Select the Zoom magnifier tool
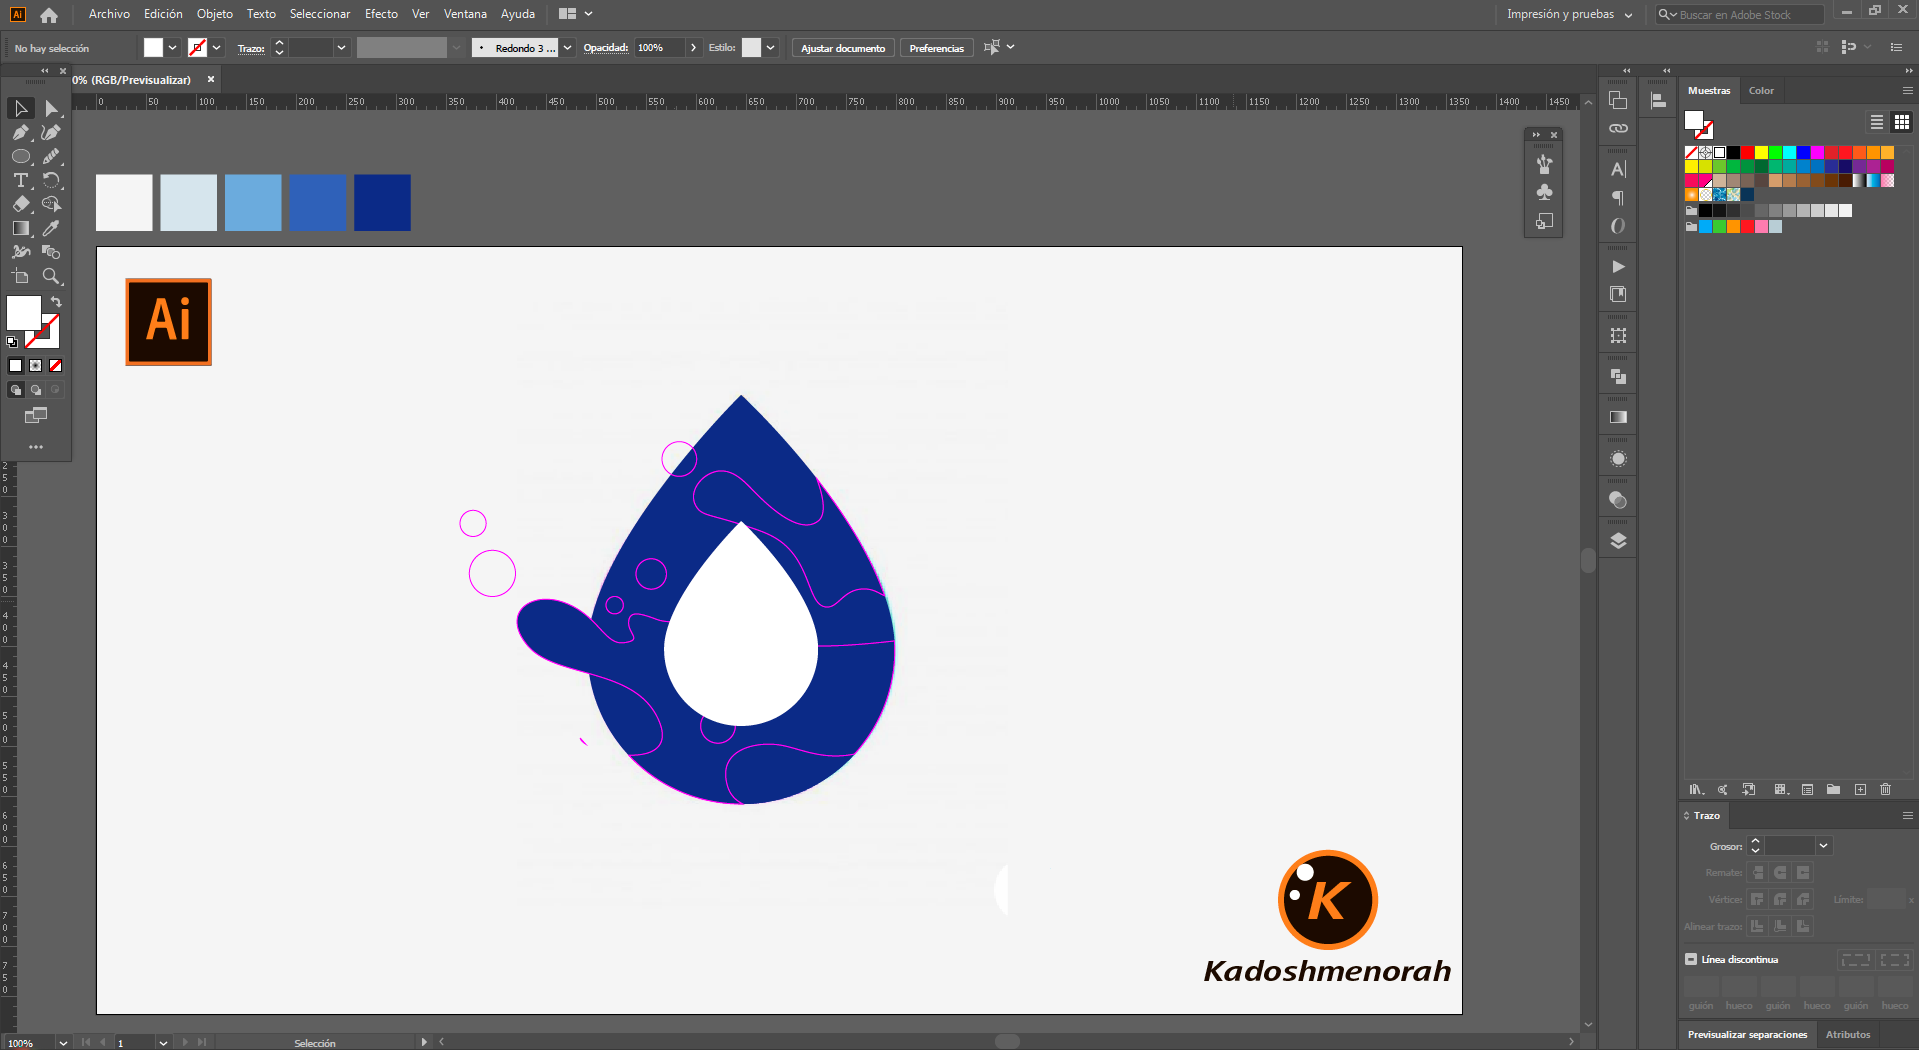This screenshot has width=1919, height=1050. coord(51,276)
